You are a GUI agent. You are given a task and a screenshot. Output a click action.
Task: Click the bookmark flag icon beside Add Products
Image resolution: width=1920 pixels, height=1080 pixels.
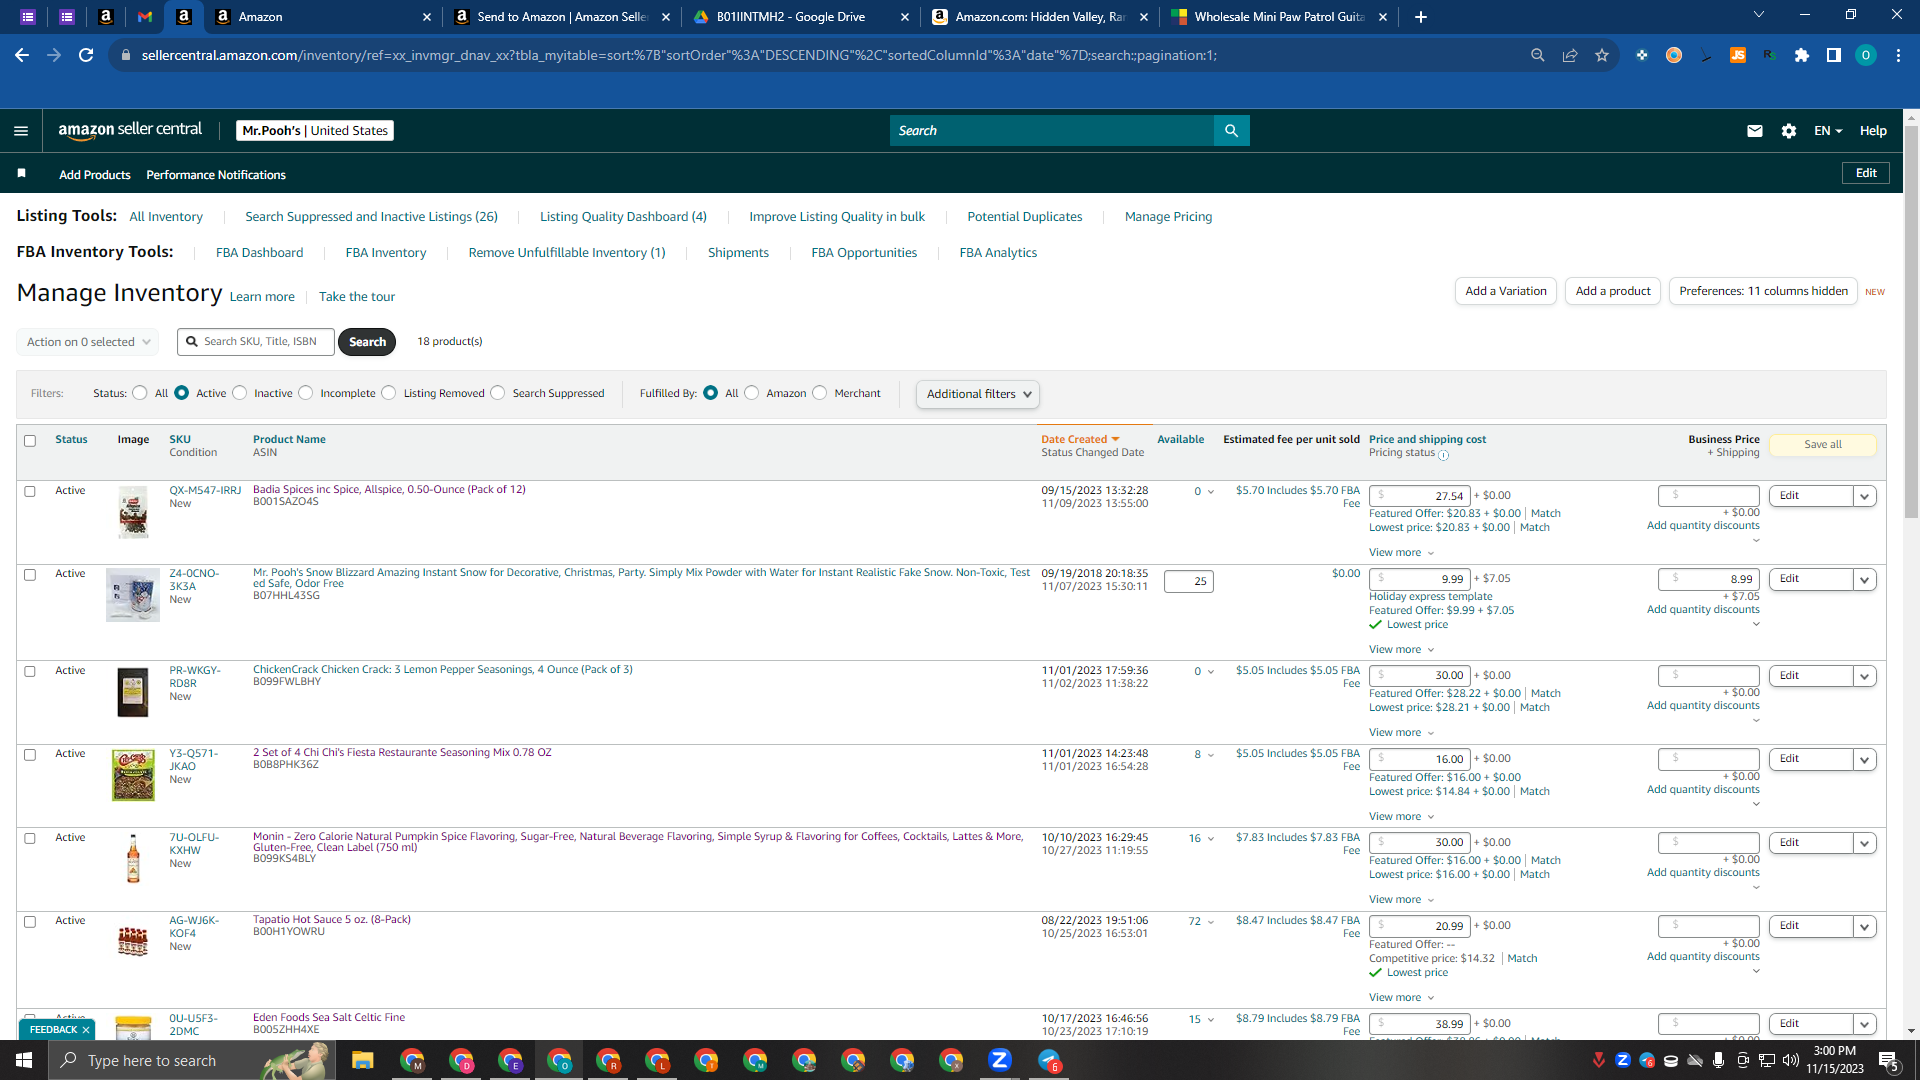[x=21, y=174]
